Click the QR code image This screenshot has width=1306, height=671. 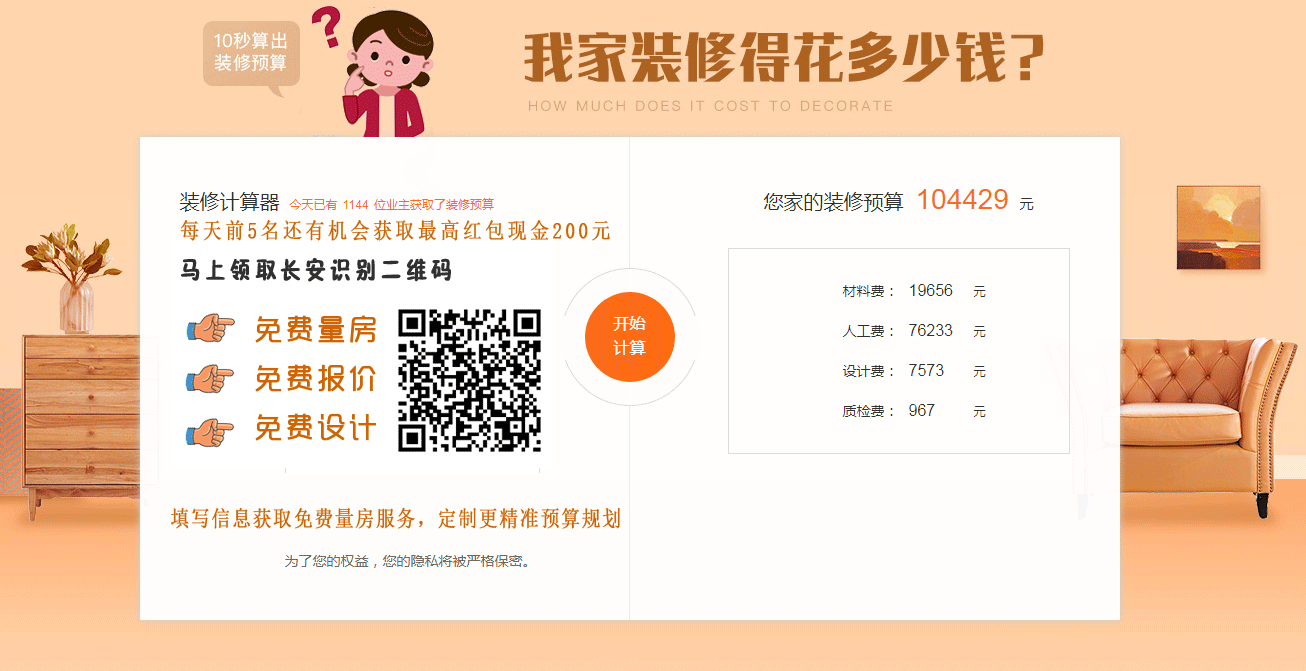pyautogui.click(x=470, y=380)
